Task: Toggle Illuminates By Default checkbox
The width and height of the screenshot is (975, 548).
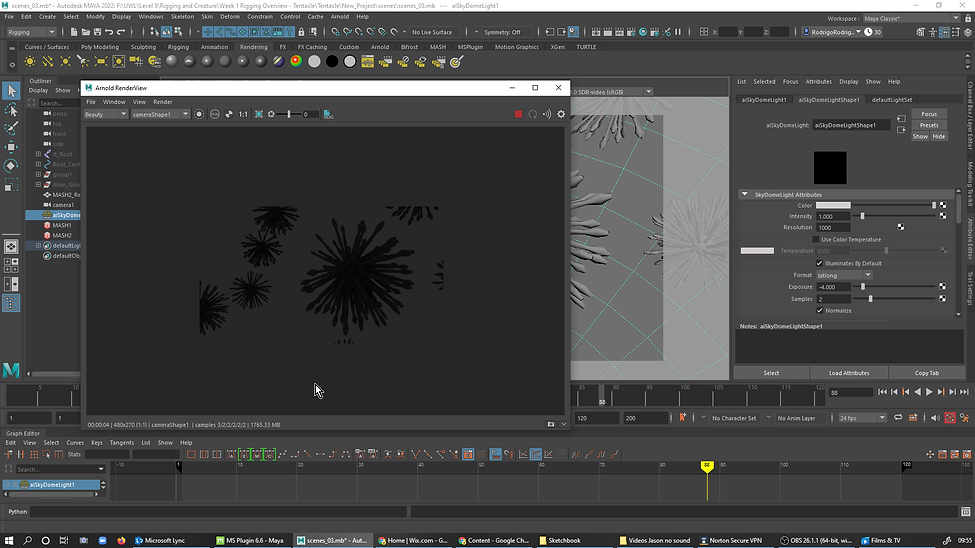Action: pyautogui.click(x=820, y=263)
